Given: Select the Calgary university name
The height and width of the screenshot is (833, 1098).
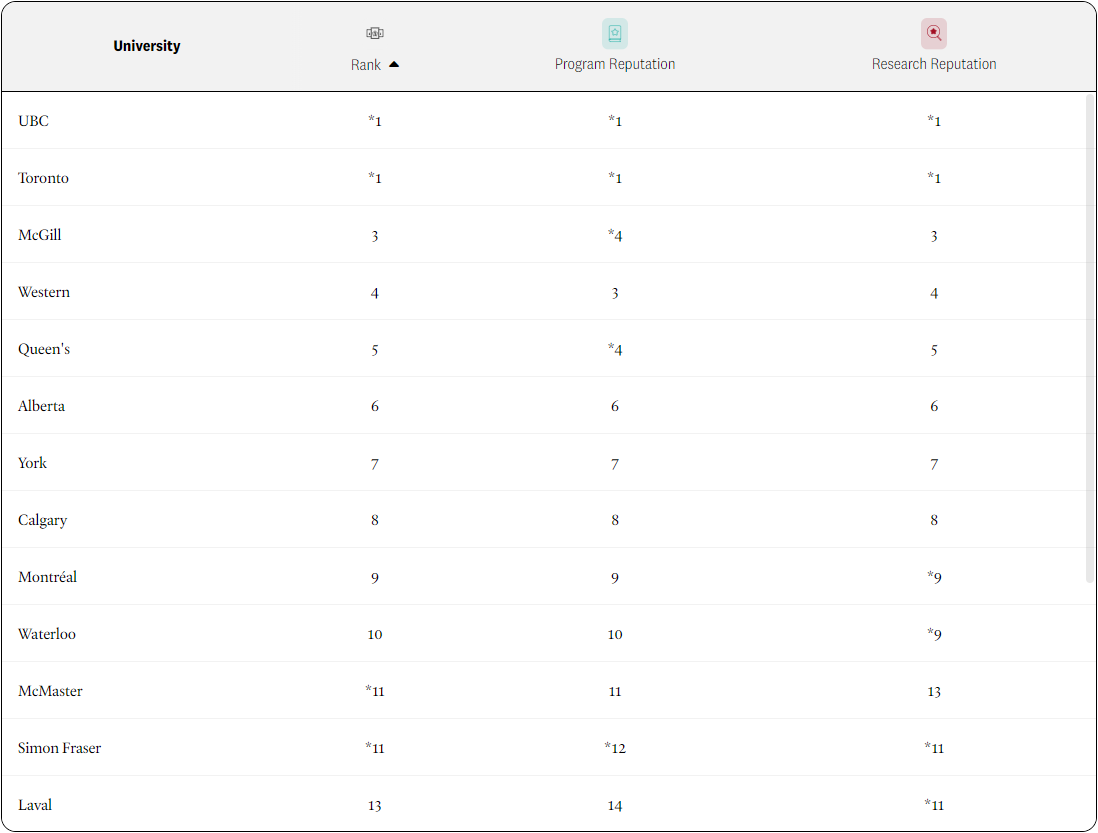Looking at the screenshot, I should 43,520.
